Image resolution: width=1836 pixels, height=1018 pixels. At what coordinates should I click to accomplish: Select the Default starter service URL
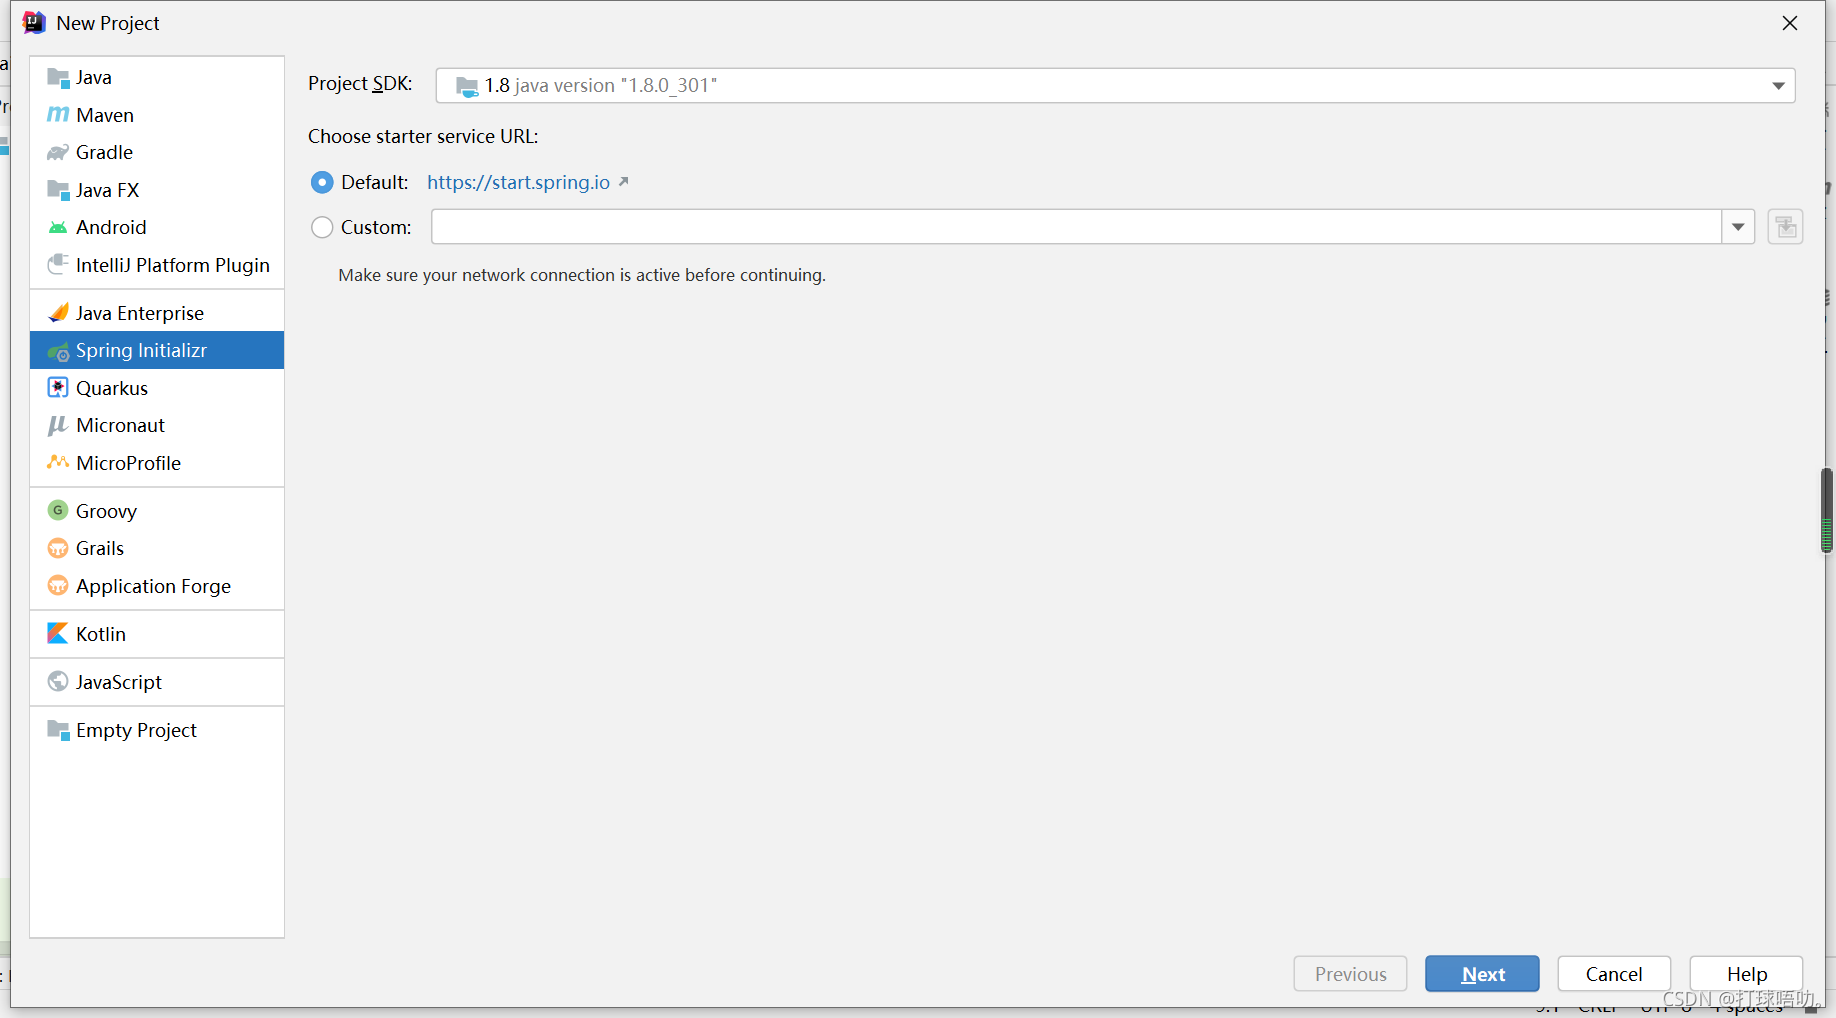coord(322,182)
